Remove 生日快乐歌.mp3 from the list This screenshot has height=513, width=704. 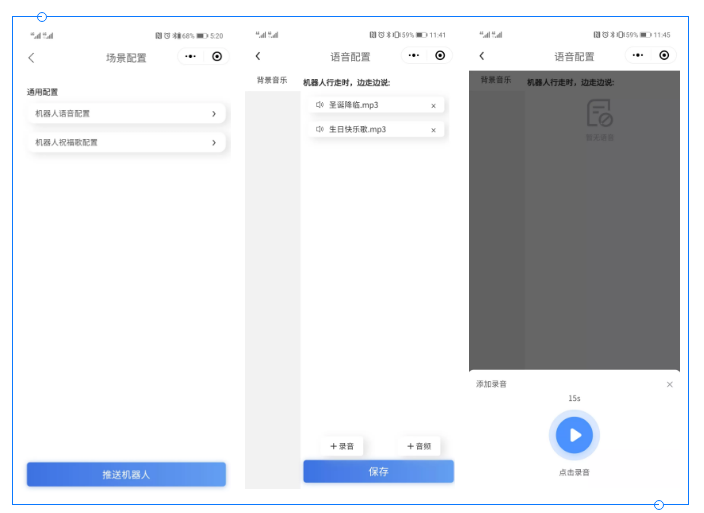click(x=433, y=130)
